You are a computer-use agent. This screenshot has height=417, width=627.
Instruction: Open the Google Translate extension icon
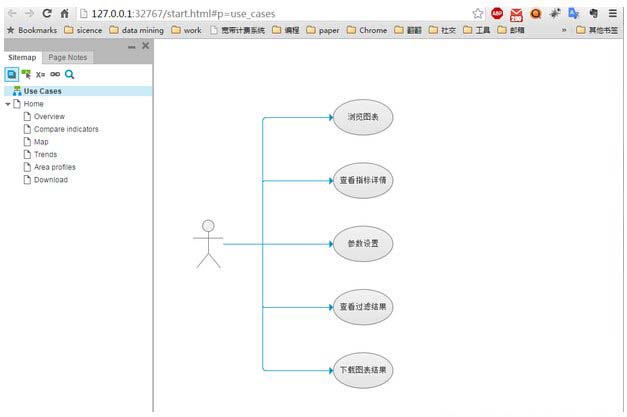coord(573,14)
